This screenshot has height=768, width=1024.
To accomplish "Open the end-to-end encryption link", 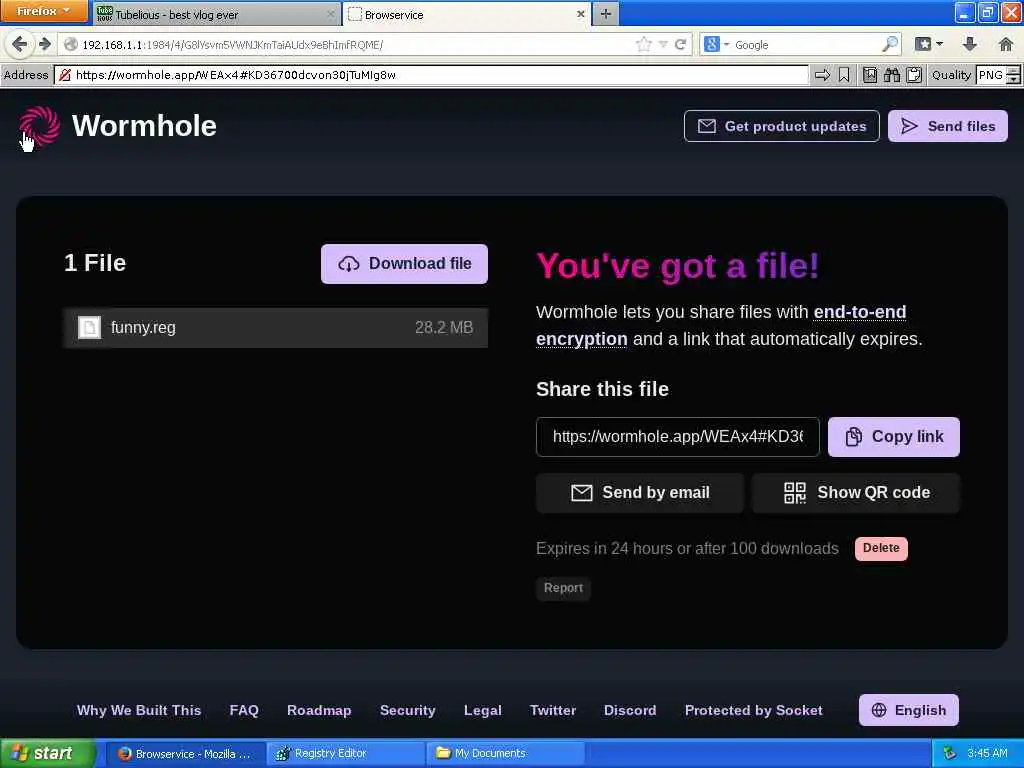I will 721,325.
